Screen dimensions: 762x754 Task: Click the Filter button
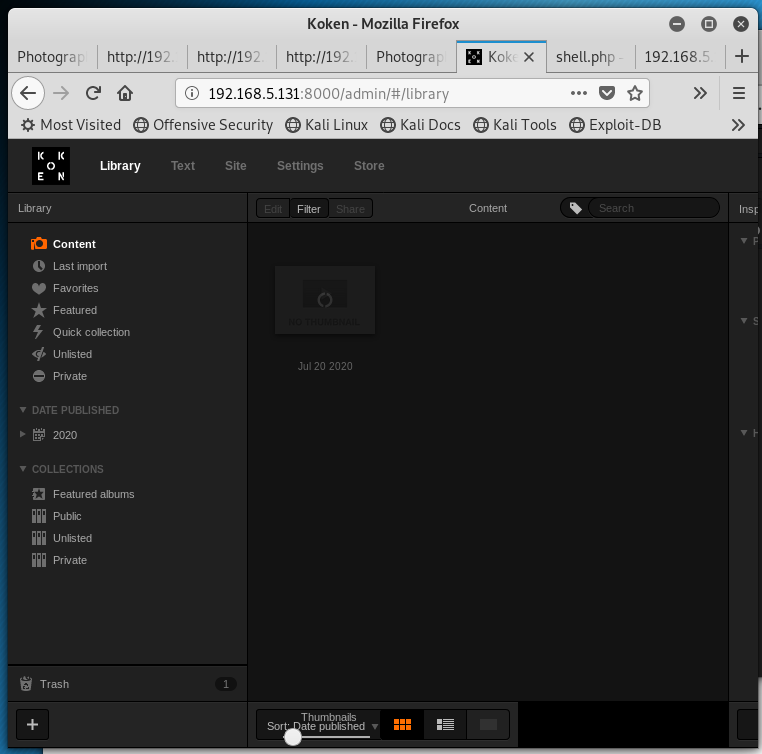[x=309, y=209]
